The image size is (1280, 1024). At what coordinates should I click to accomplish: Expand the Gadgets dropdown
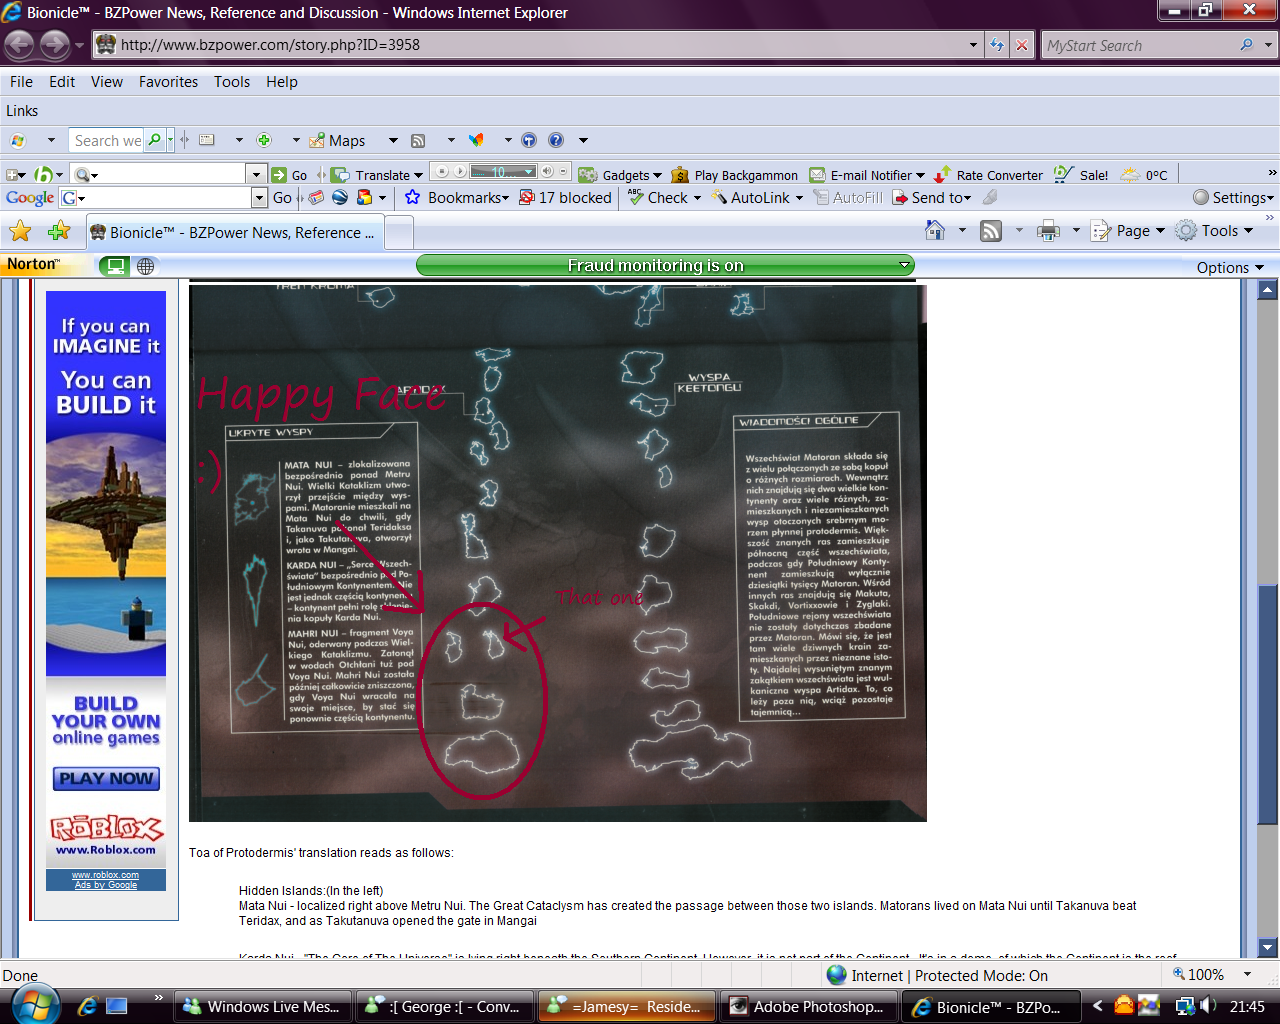657,175
